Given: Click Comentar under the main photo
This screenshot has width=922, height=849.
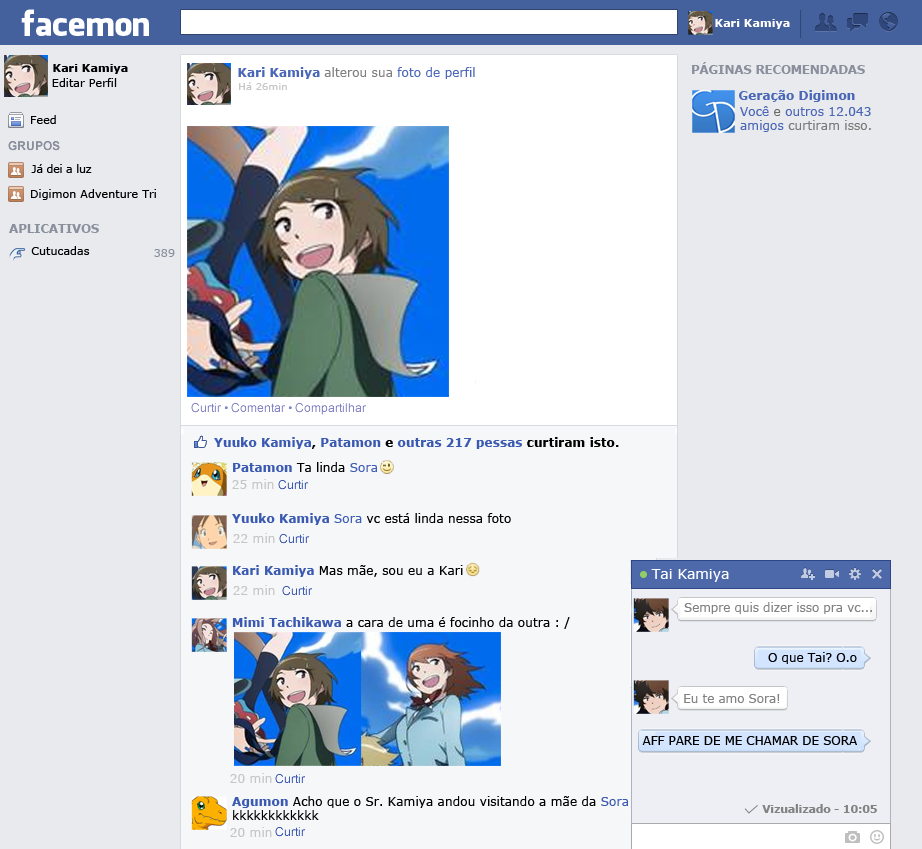Looking at the screenshot, I should tap(258, 407).
